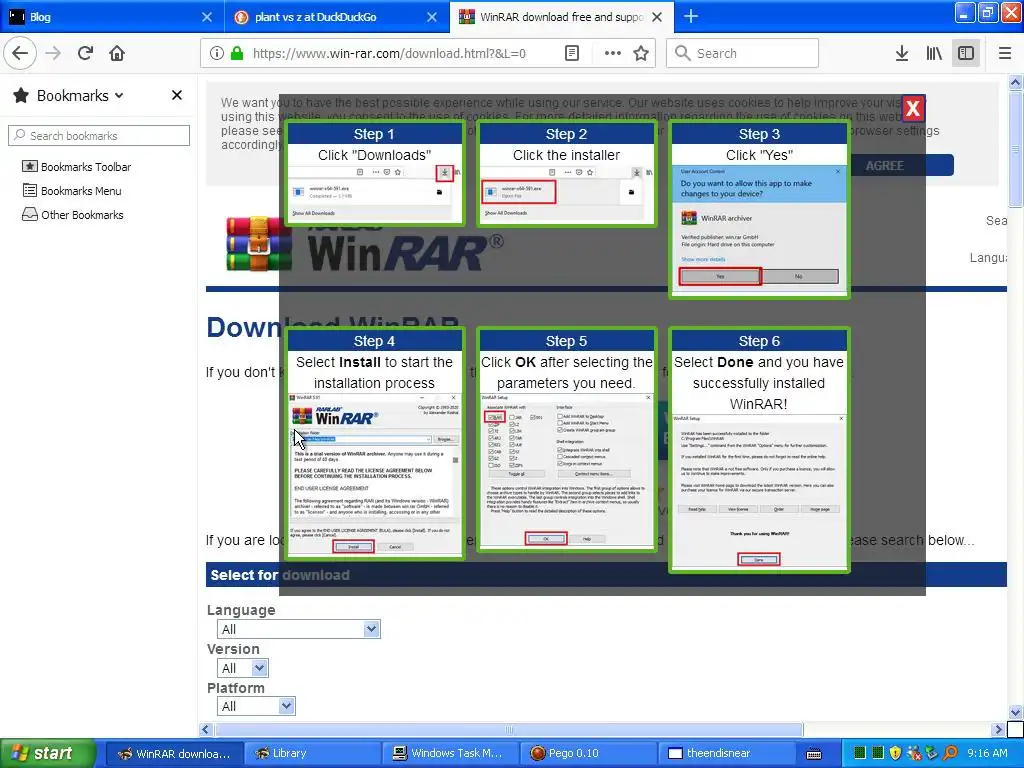Click the keyboard icon on taskbar
The image size is (1024, 768).
coord(814,754)
